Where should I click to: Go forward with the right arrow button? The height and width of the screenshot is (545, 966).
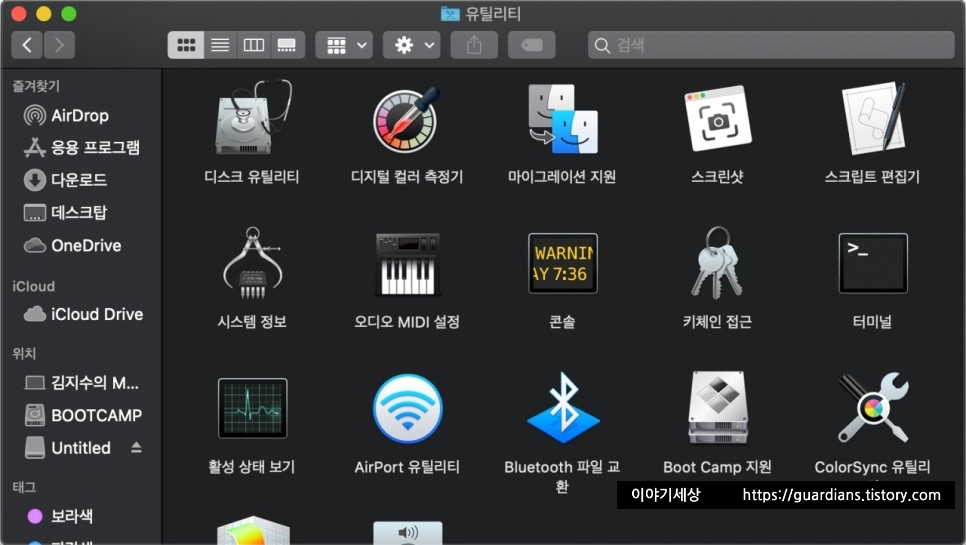pyautogui.click(x=59, y=45)
